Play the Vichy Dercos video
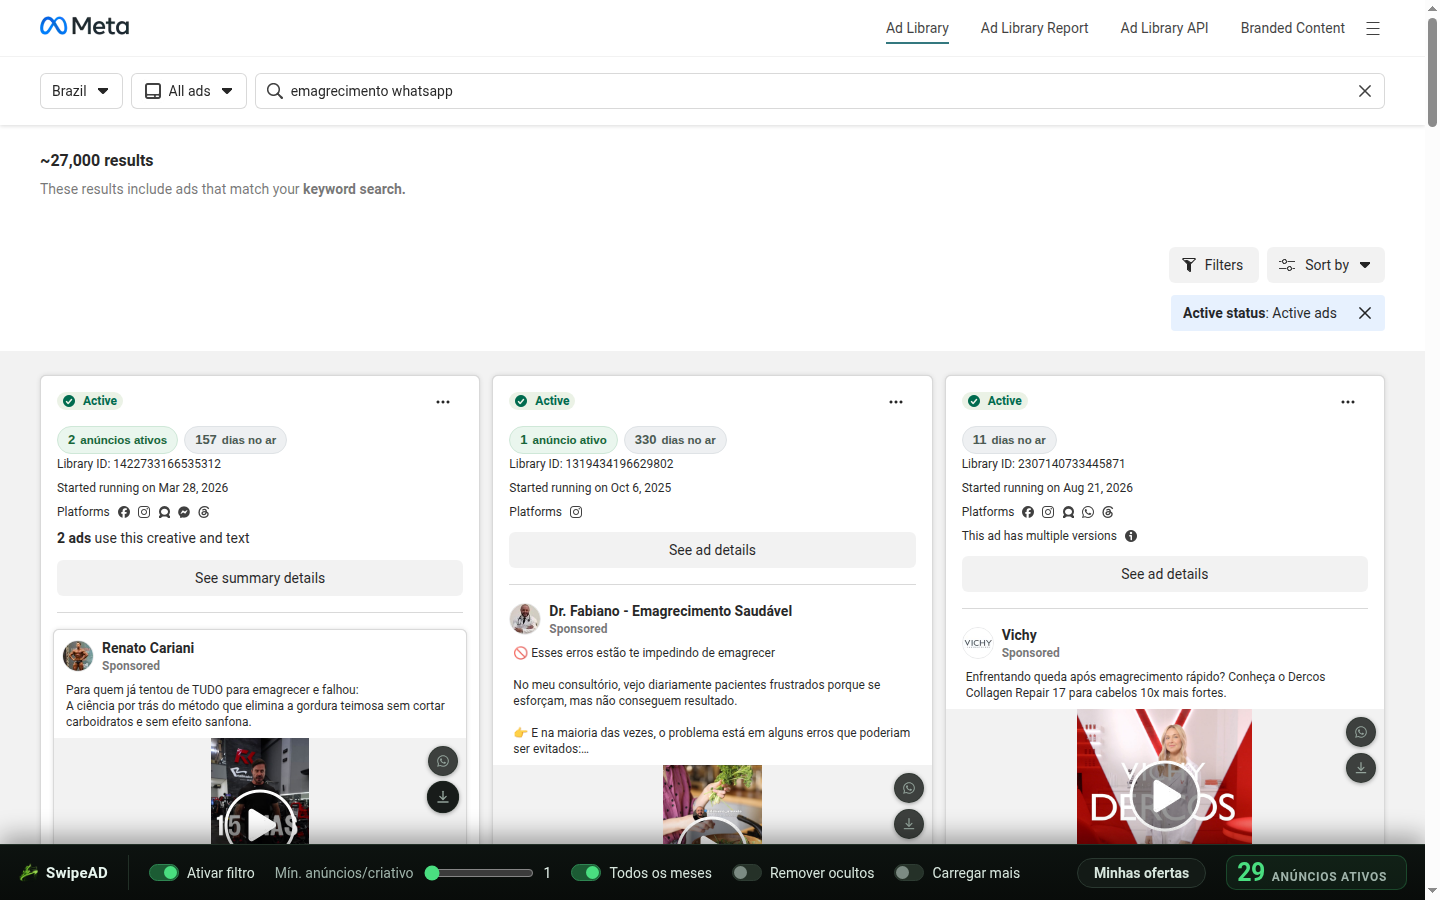The height and width of the screenshot is (900, 1440). [1165, 796]
